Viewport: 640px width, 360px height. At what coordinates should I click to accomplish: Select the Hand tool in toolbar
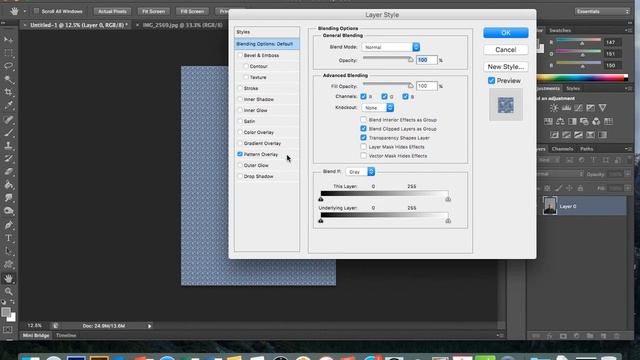pyautogui.click(x=8, y=279)
